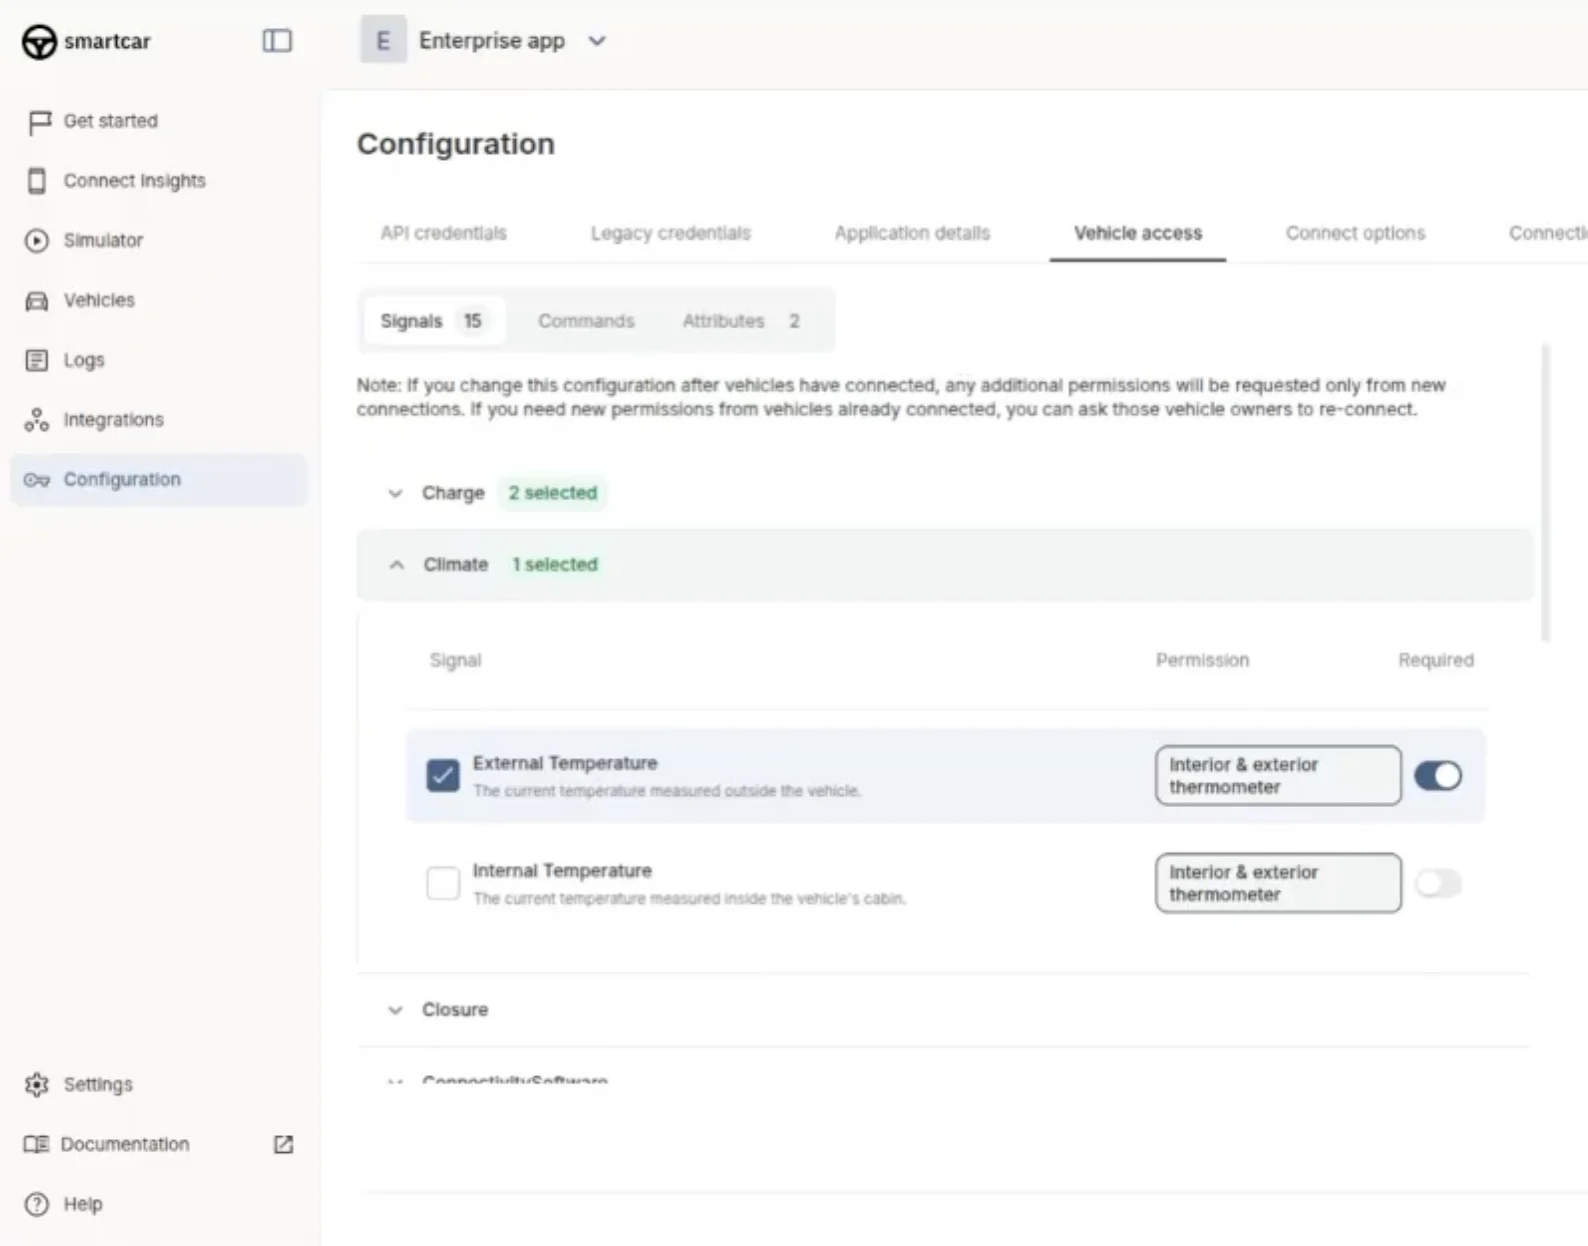Expand the Closure section chevron
1588x1246 pixels.
pyautogui.click(x=396, y=1010)
